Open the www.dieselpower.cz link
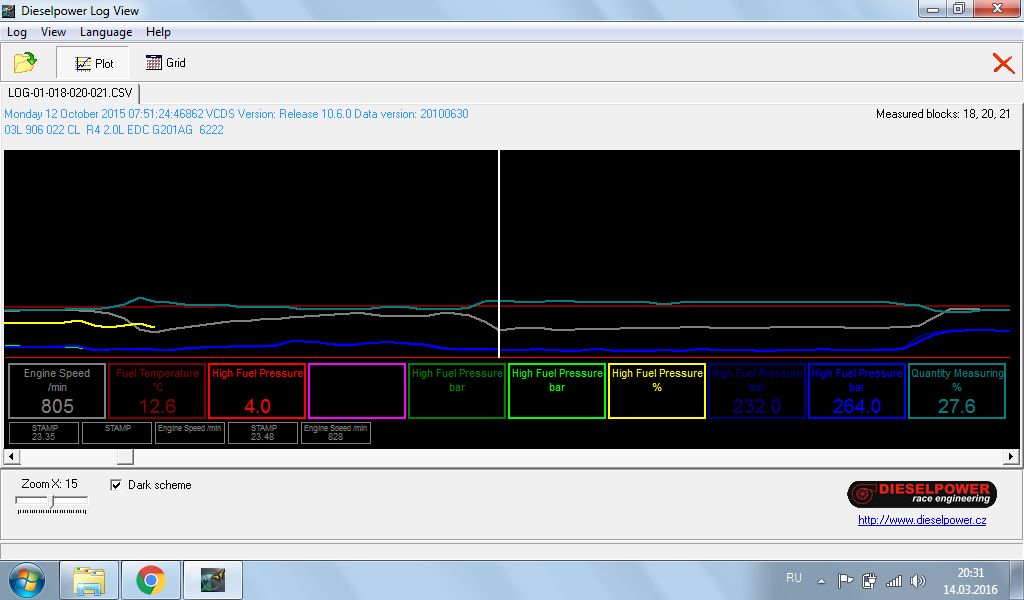The height and width of the screenshot is (600, 1024). [x=922, y=520]
